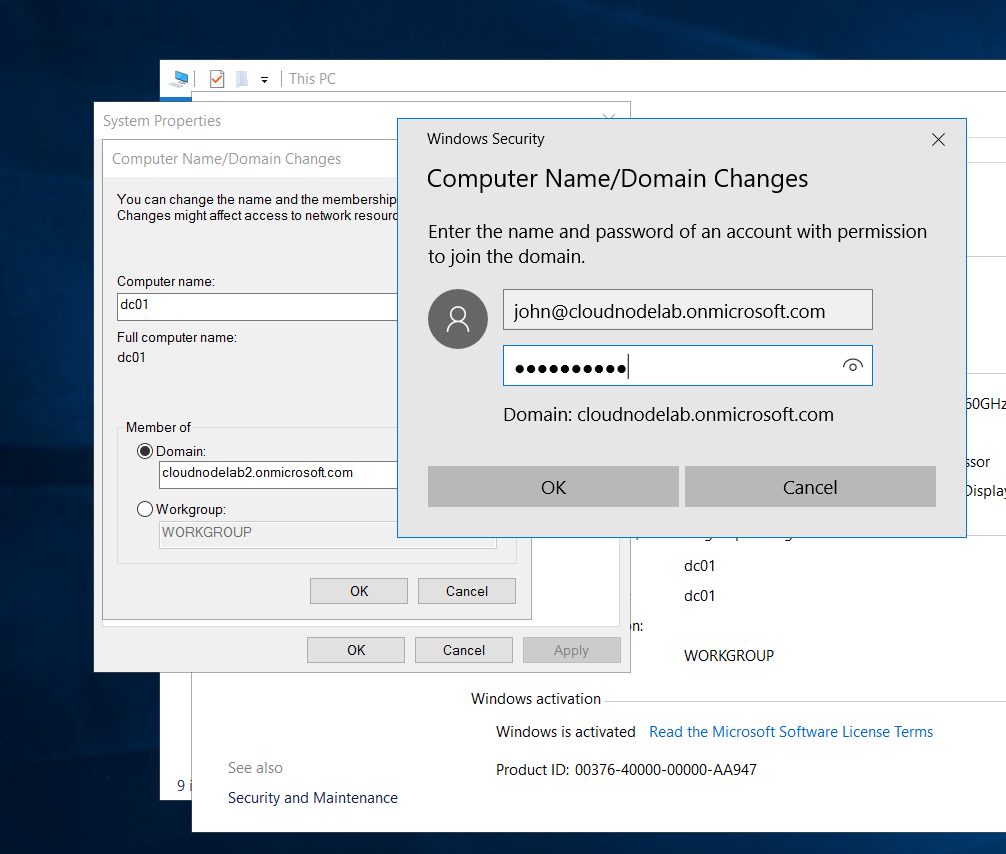Click the Product ID 00376-40000-00000-AA947 text
Viewport: 1006px width, 854px height.
[x=626, y=769]
